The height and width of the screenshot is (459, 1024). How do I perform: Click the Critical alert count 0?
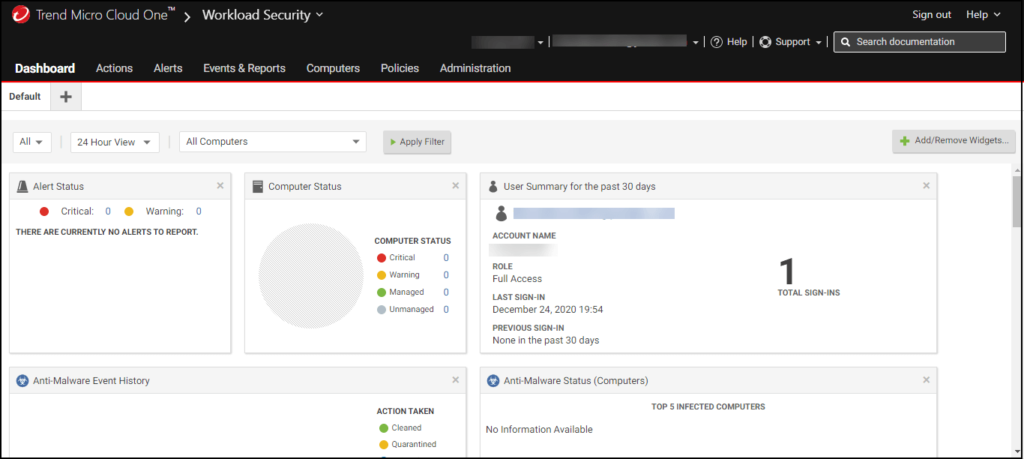point(108,212)
